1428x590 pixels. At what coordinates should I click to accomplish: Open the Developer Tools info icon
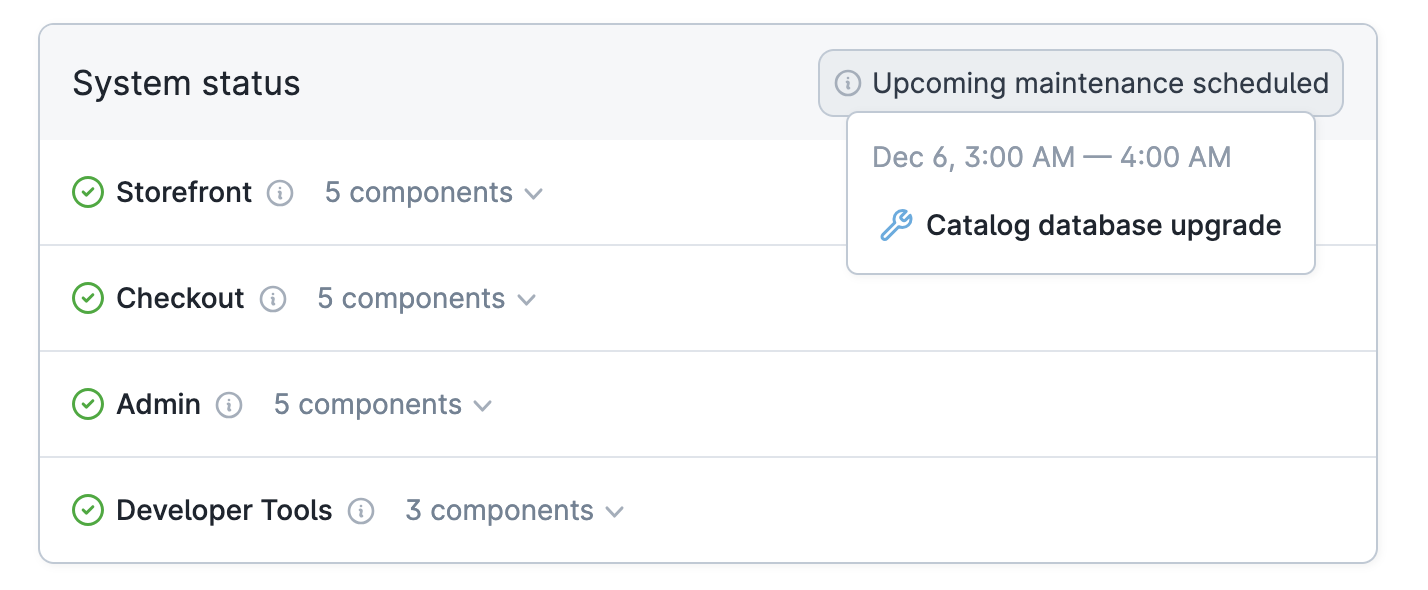point(361,511)
